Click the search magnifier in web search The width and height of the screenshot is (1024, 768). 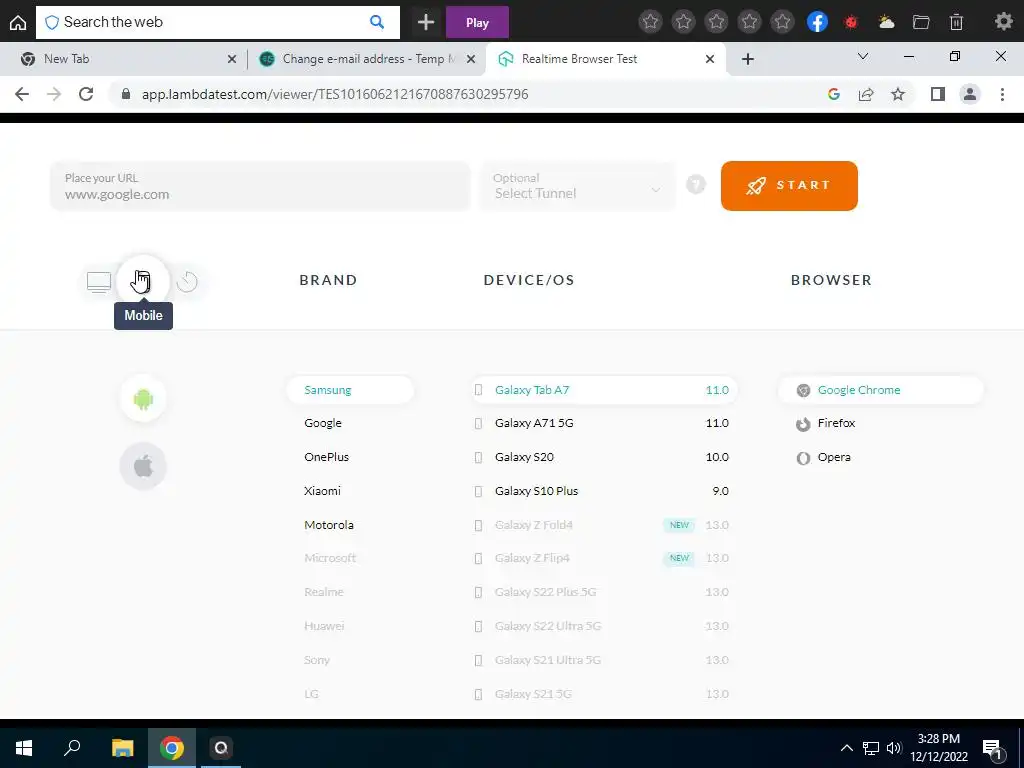pos(377,22)
